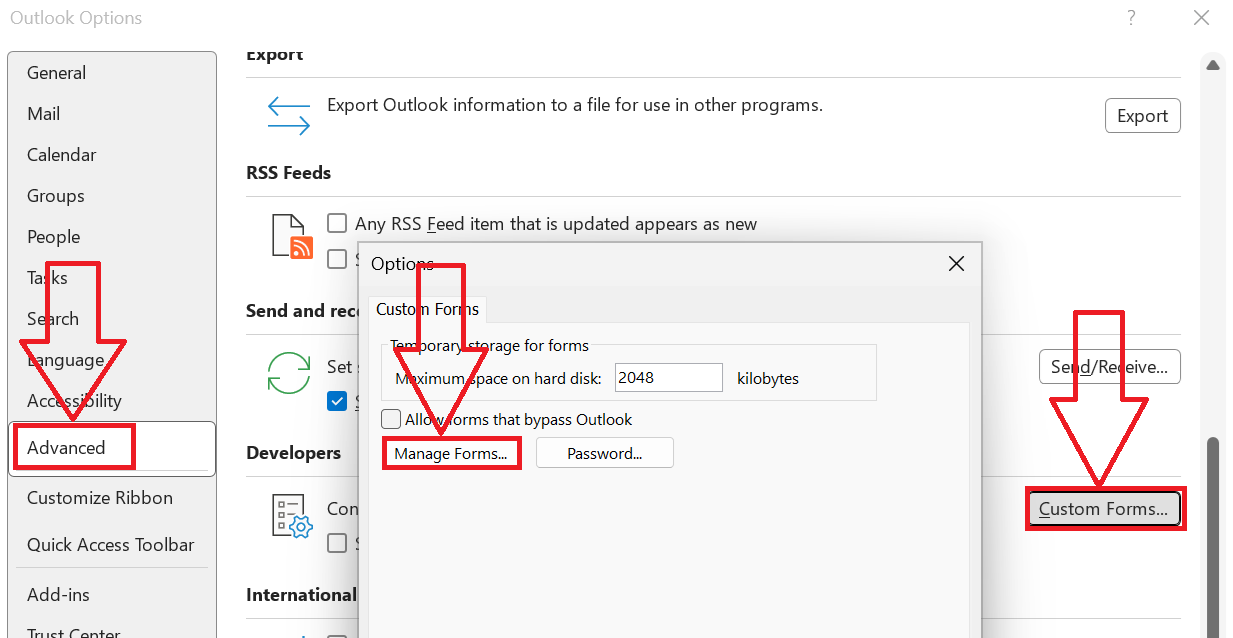Toggle the checkbox under Developers section
This screenshot has height=638, width=1233.
(x=338, y=543)
